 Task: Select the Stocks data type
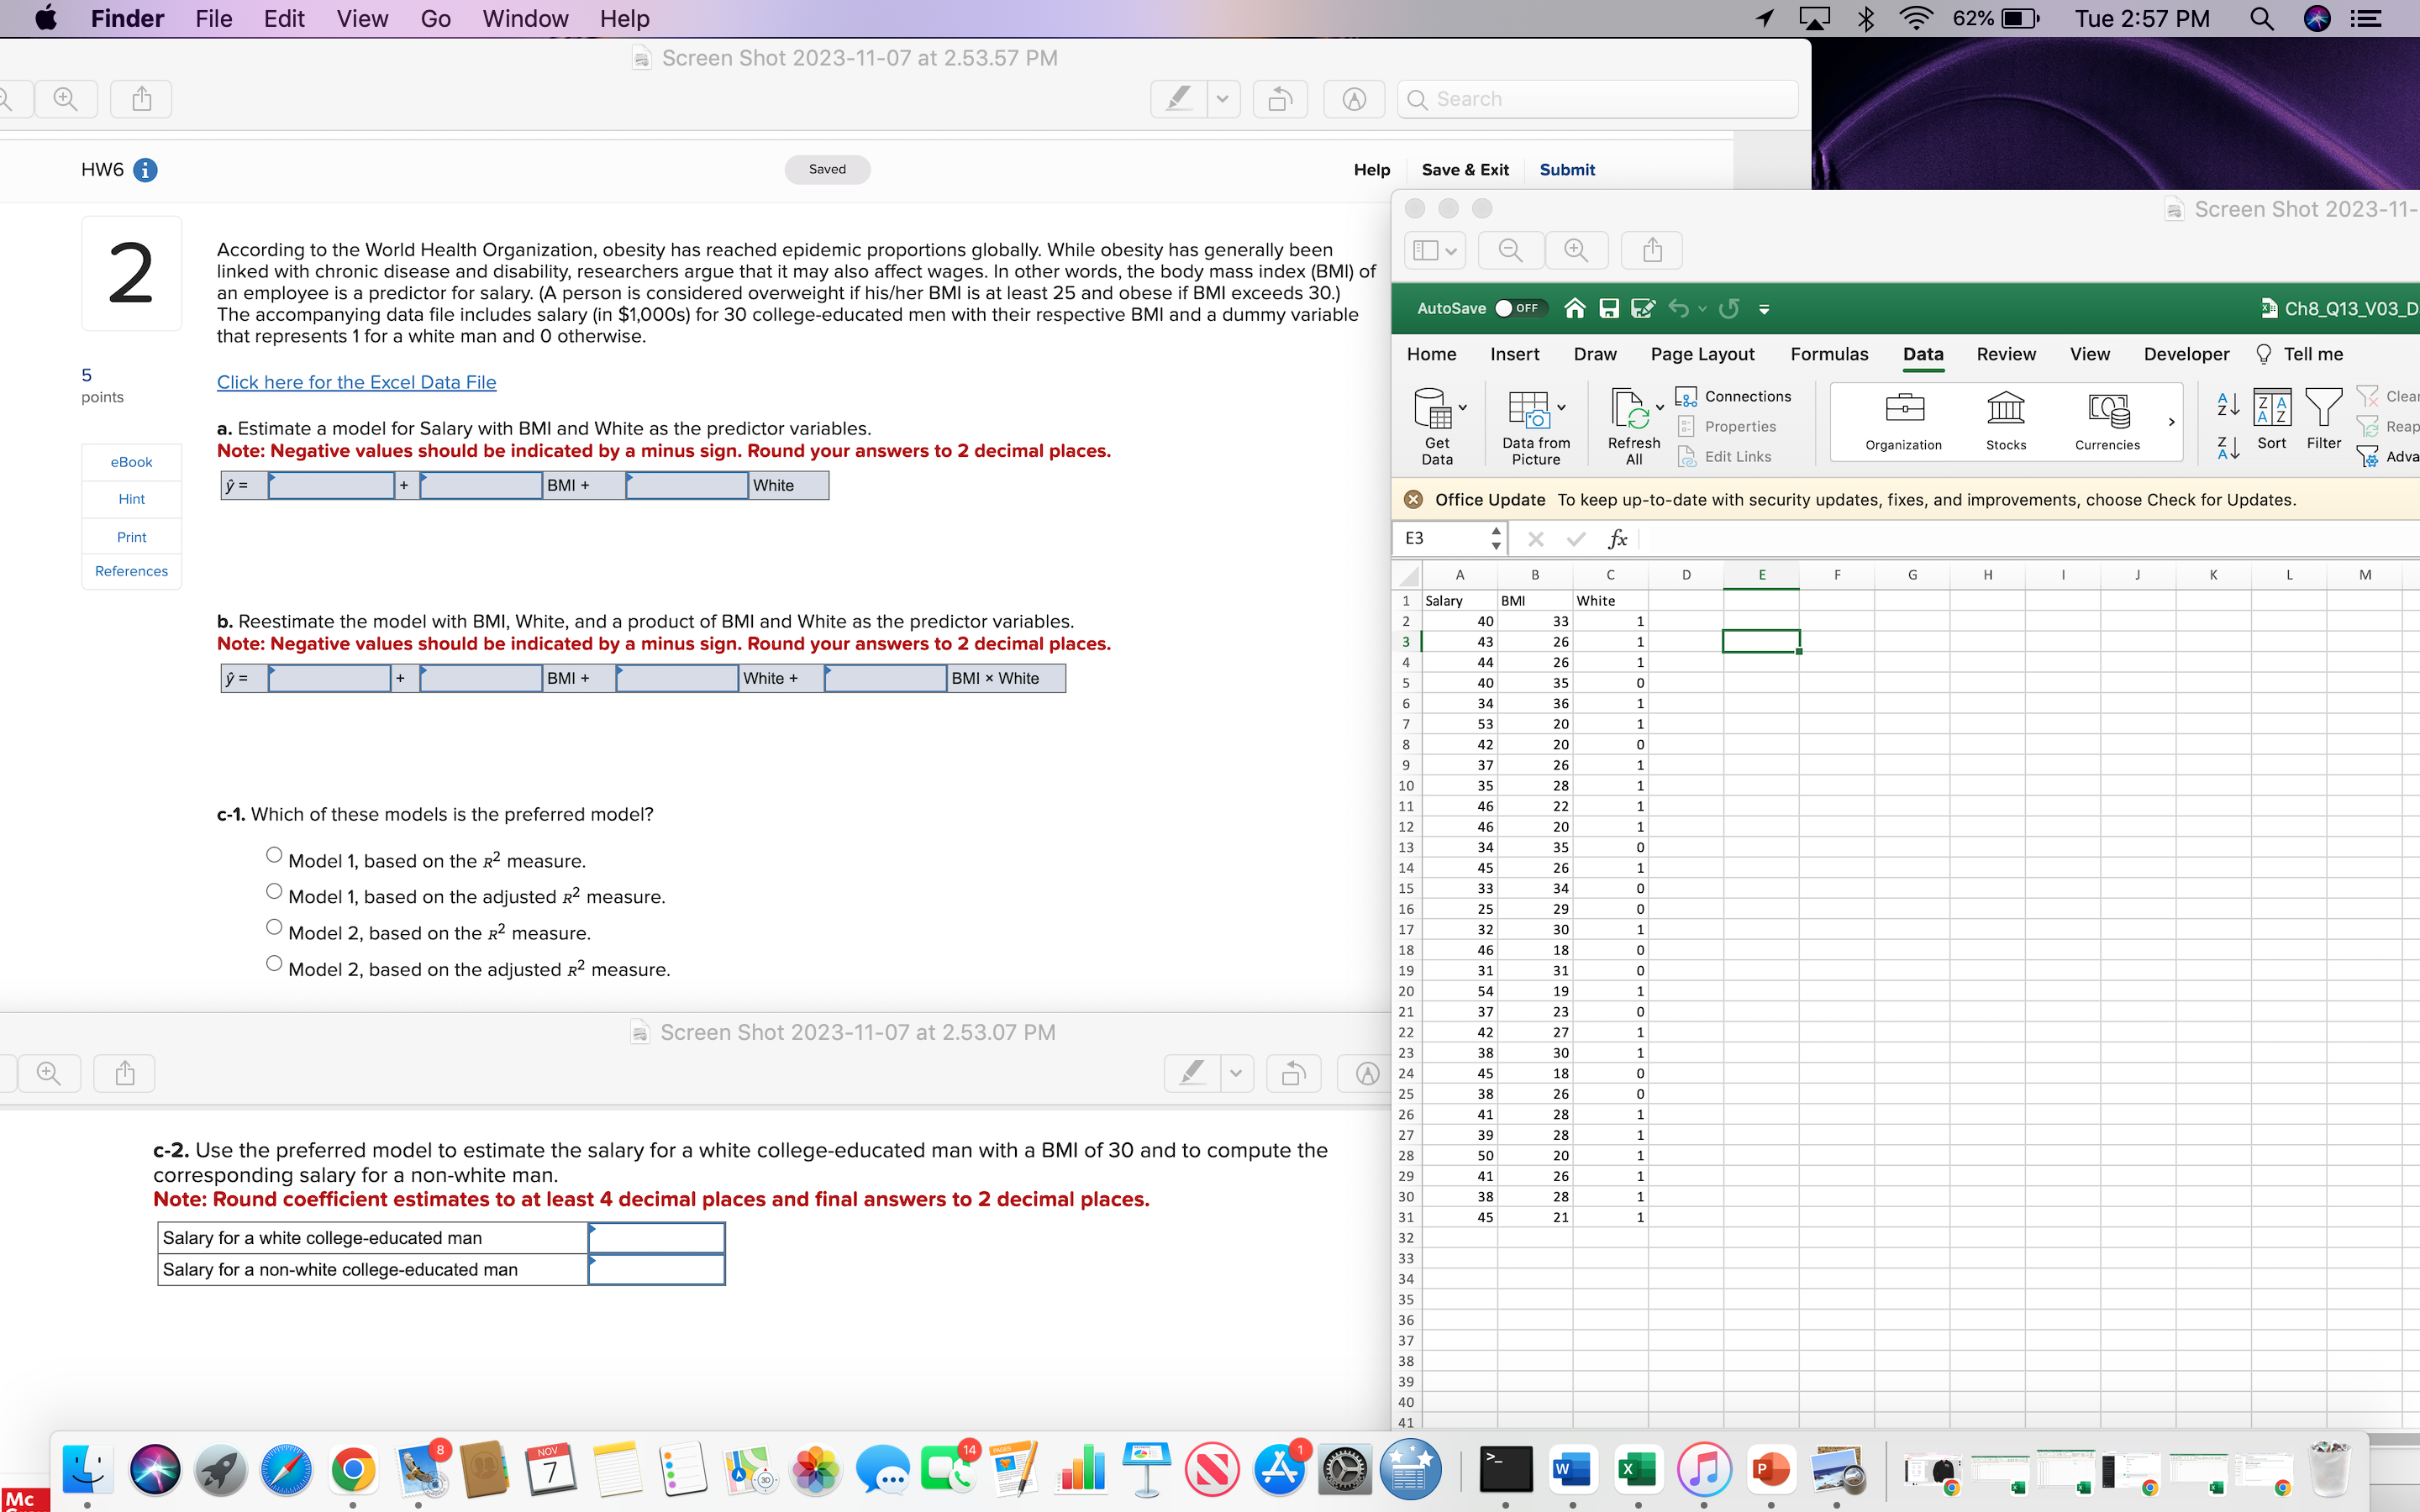click(2005, 421)
